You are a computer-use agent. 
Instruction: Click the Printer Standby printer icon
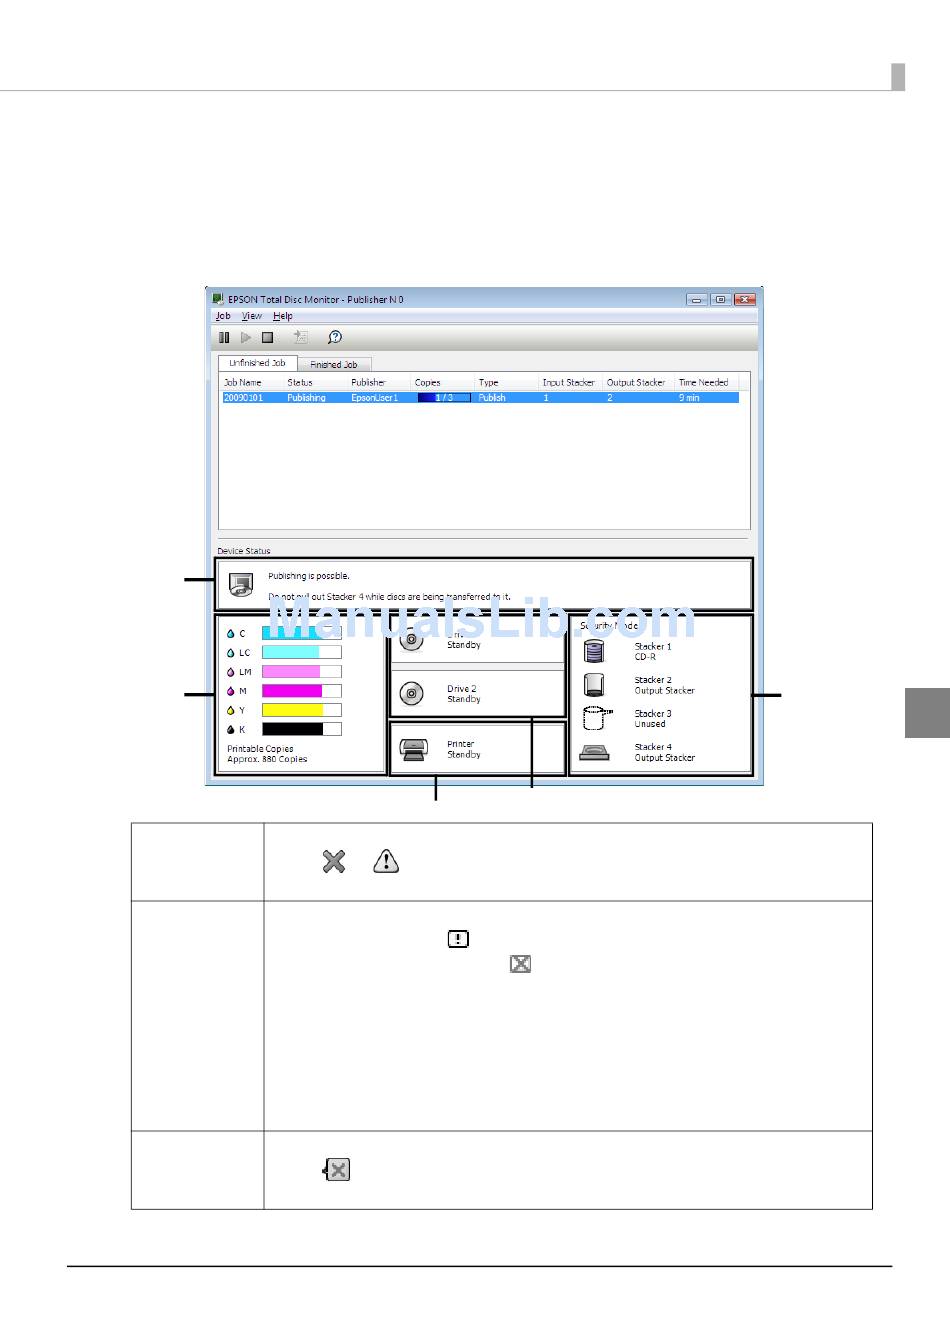[413, 749]
